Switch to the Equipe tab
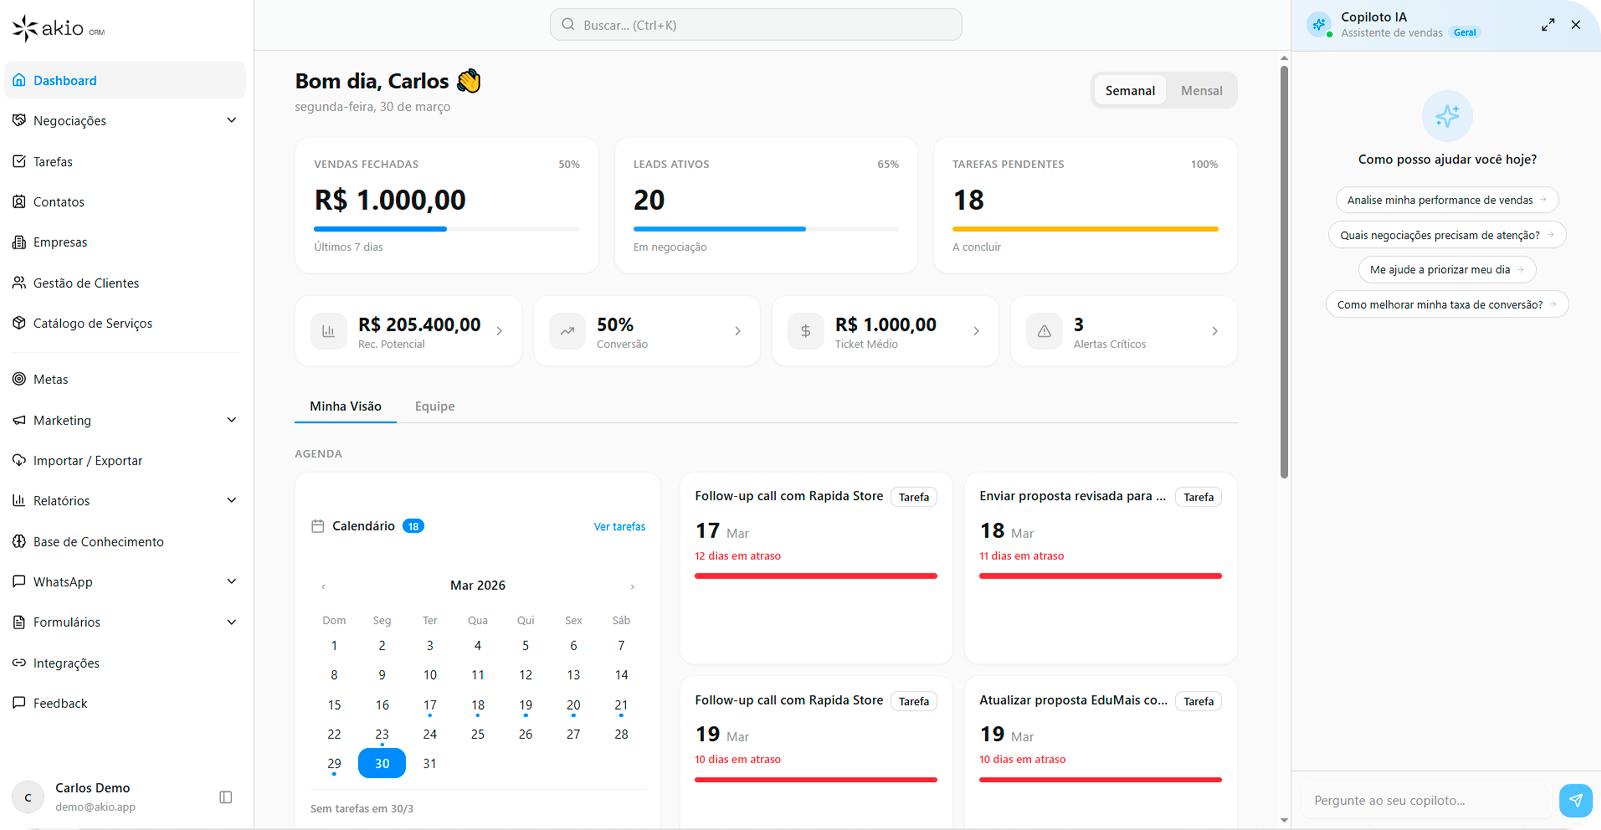The image size is (1601, 830). (x=434, y=406)
